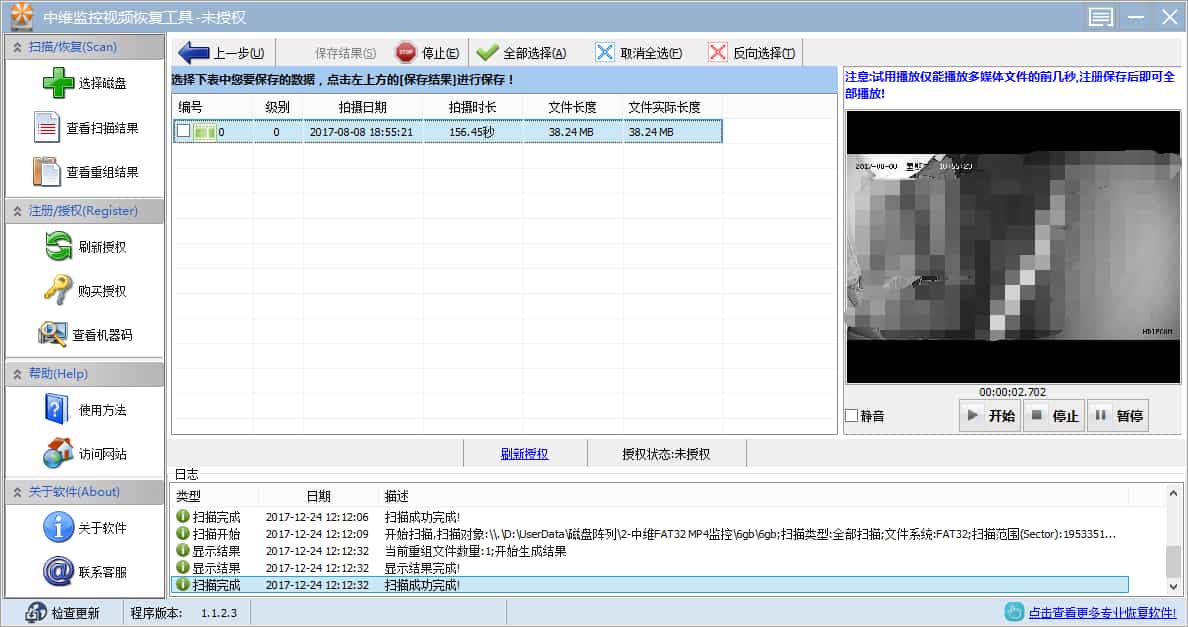
Task: Click the app logo in the title bar
Action: tap(22, 16)
